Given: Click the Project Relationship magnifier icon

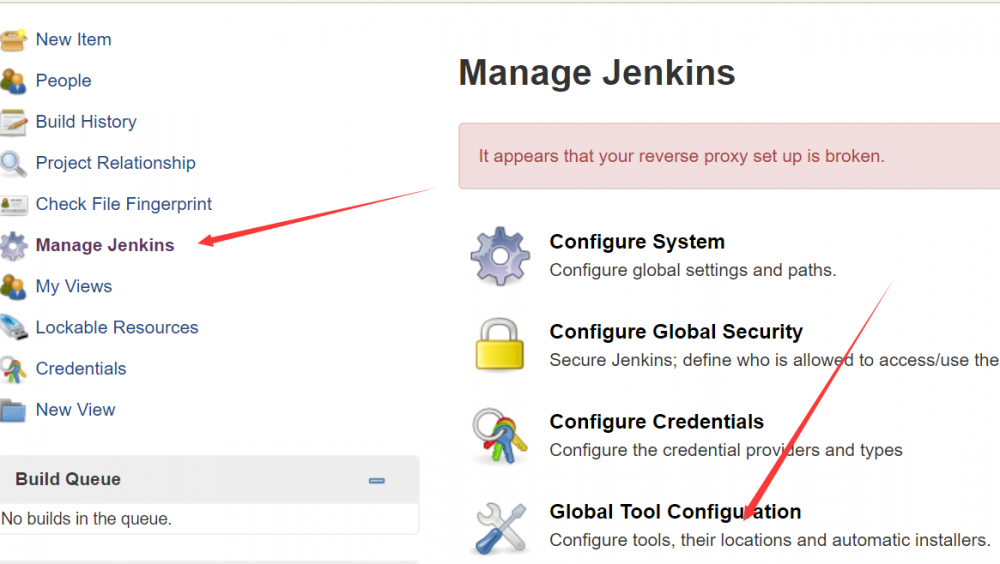Looking at the screenshot, I should click(13, 163).
